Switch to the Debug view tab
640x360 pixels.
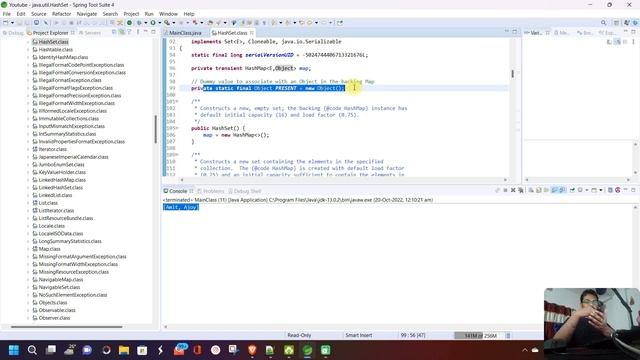click(x=13, y=33)
